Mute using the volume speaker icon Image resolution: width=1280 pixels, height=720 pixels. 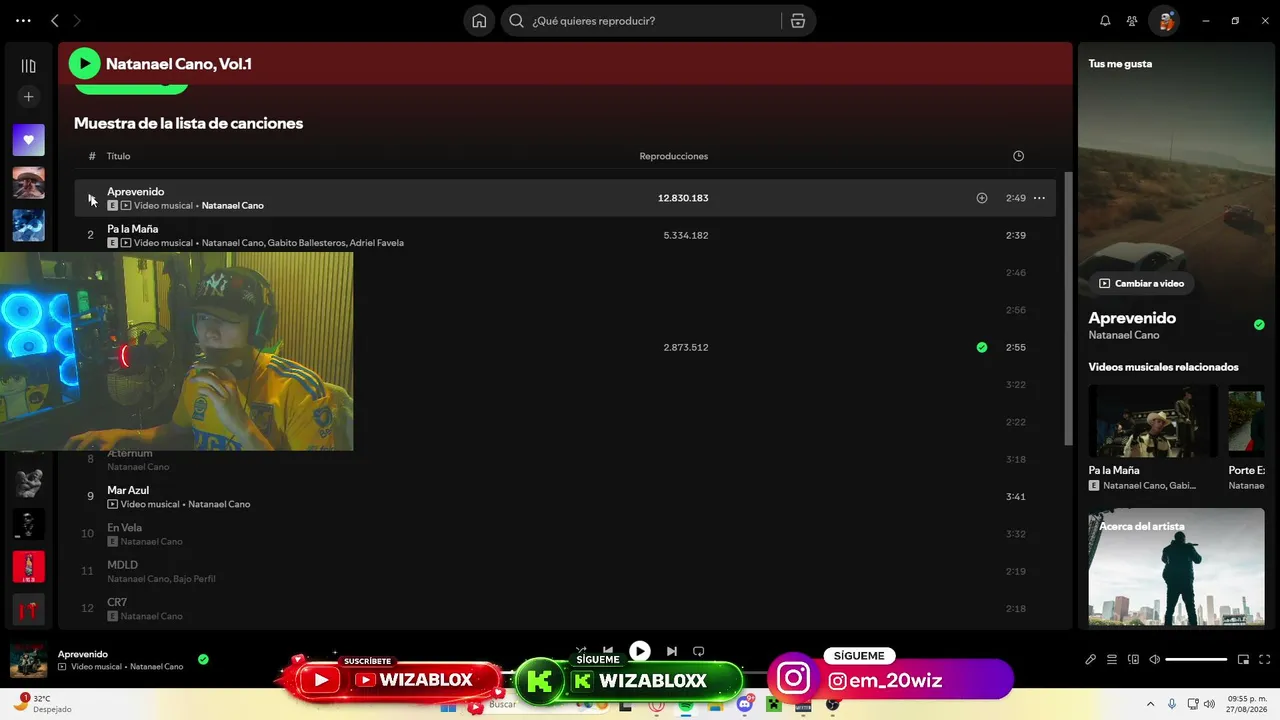click(x=1155, y=660)
